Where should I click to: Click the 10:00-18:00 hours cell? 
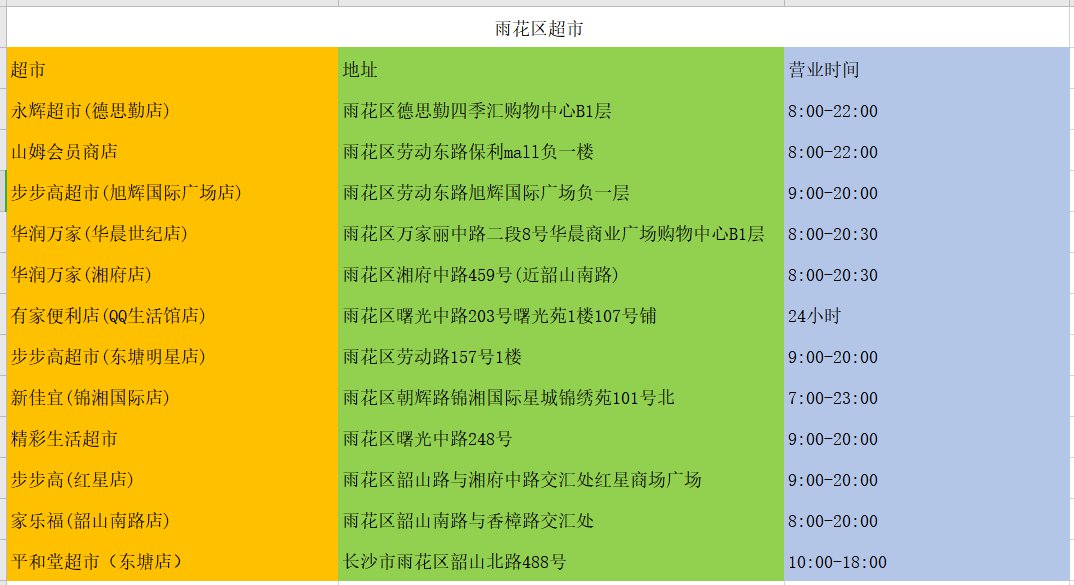[x=927, y=562]
